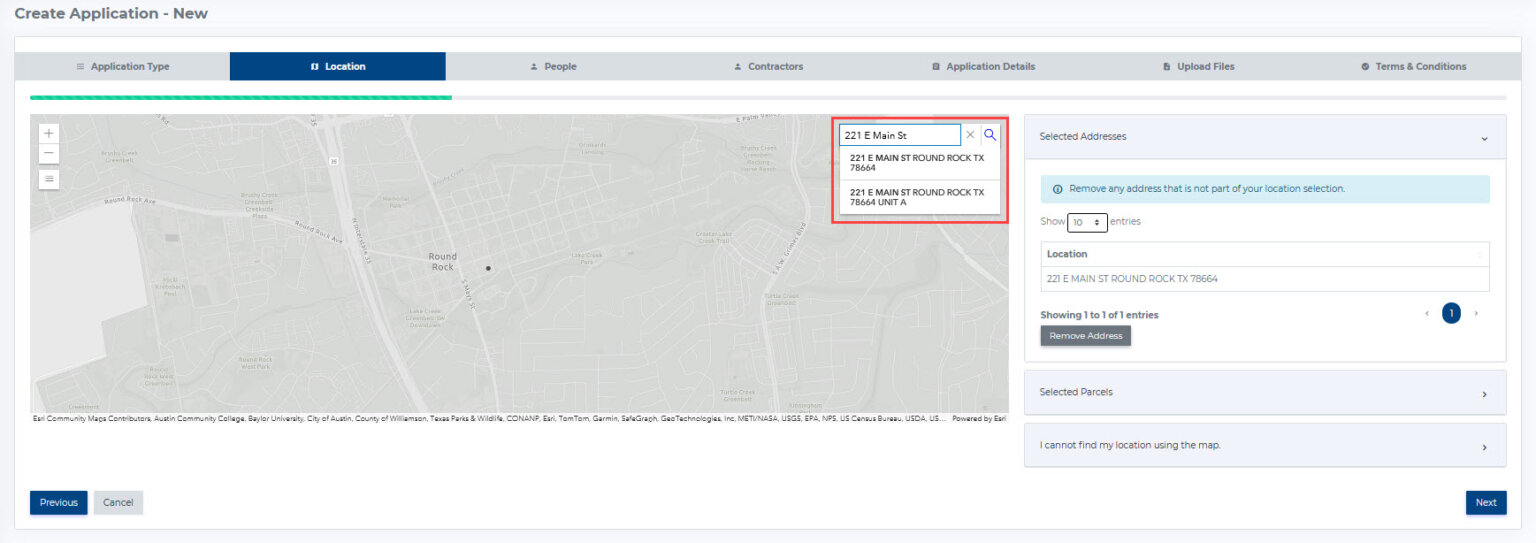
Task: Click the Remove Address button
Action: [1085, 336]
